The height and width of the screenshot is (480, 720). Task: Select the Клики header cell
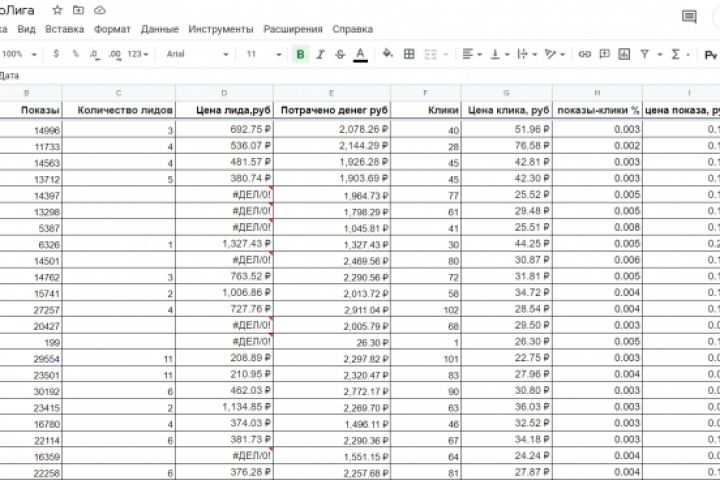426,110
